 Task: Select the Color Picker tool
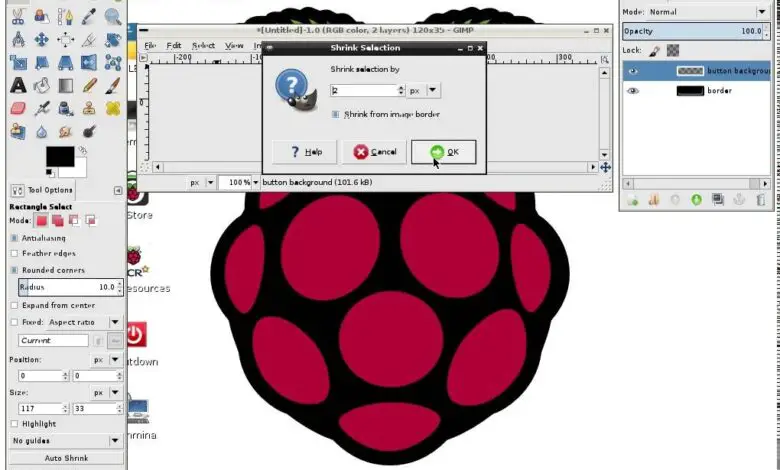89,16
